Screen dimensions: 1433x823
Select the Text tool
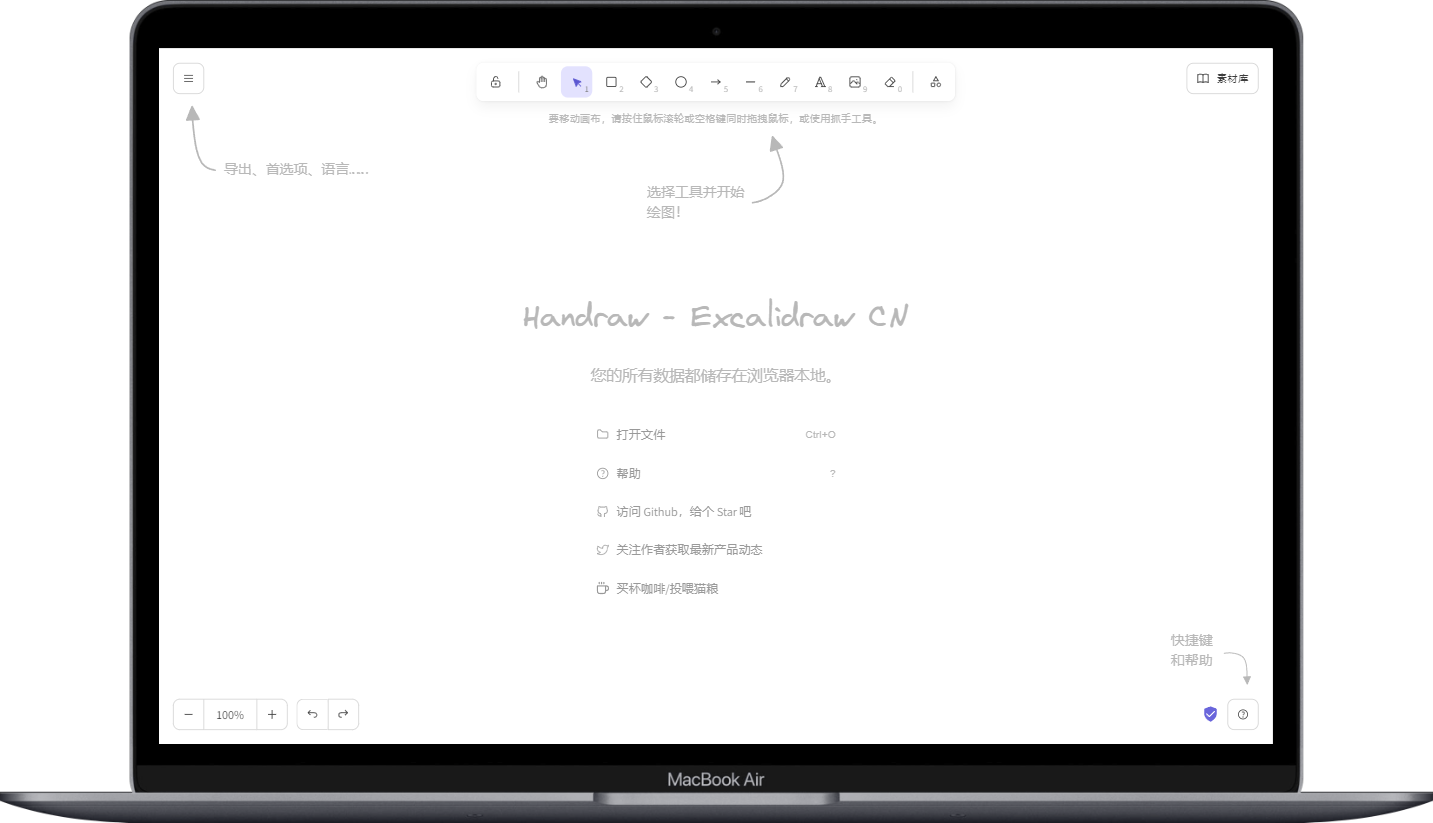820,82
